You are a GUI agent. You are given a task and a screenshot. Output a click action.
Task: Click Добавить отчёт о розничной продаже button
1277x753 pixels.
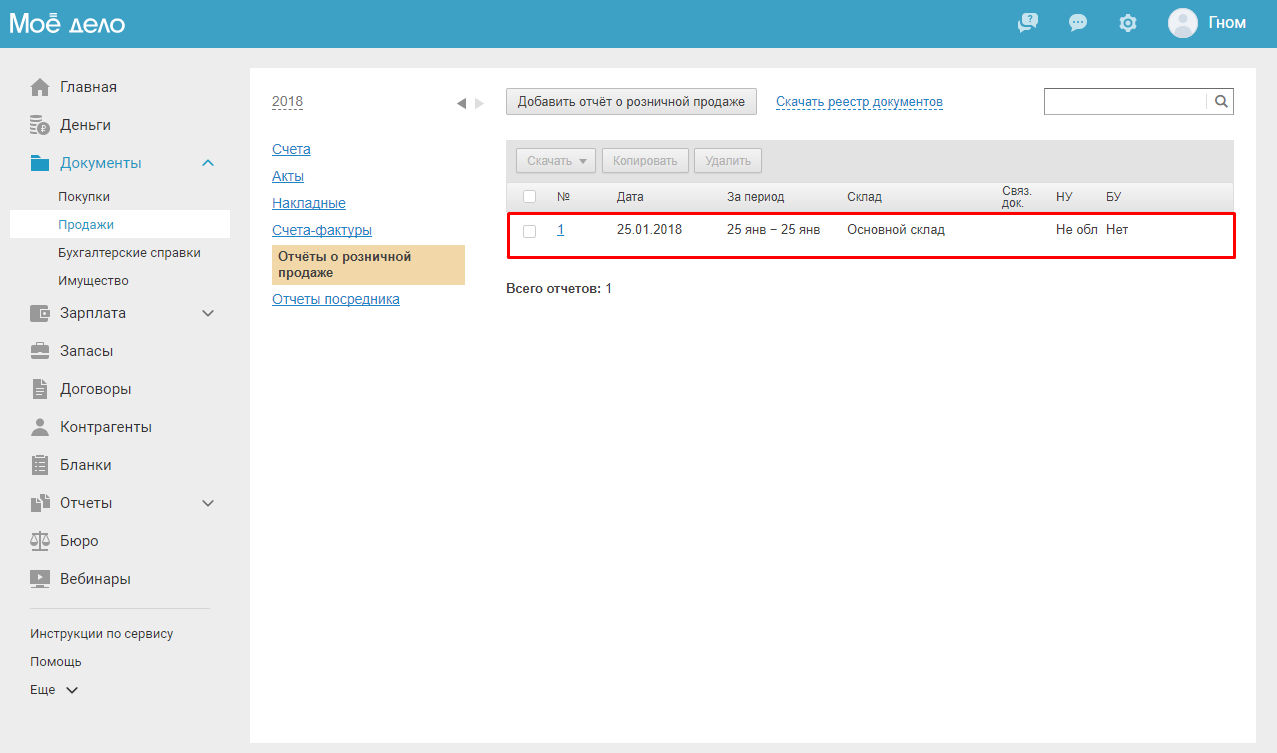[631, 101]
